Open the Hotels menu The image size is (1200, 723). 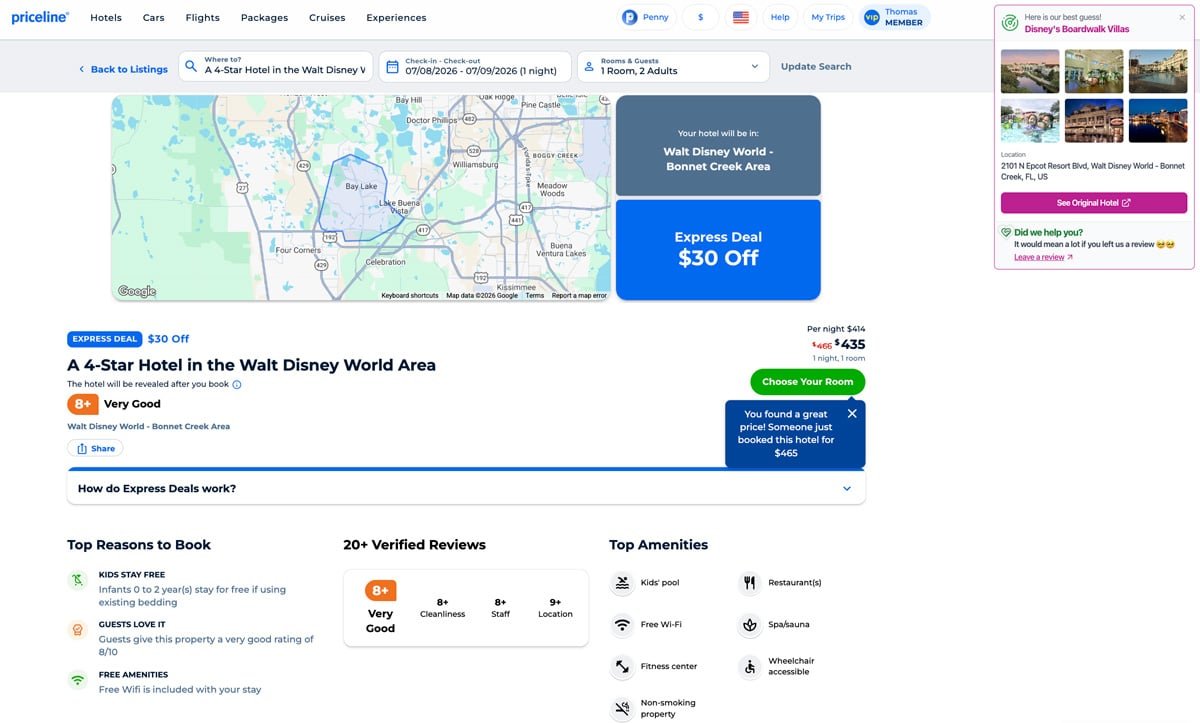(x=106, y=17)
